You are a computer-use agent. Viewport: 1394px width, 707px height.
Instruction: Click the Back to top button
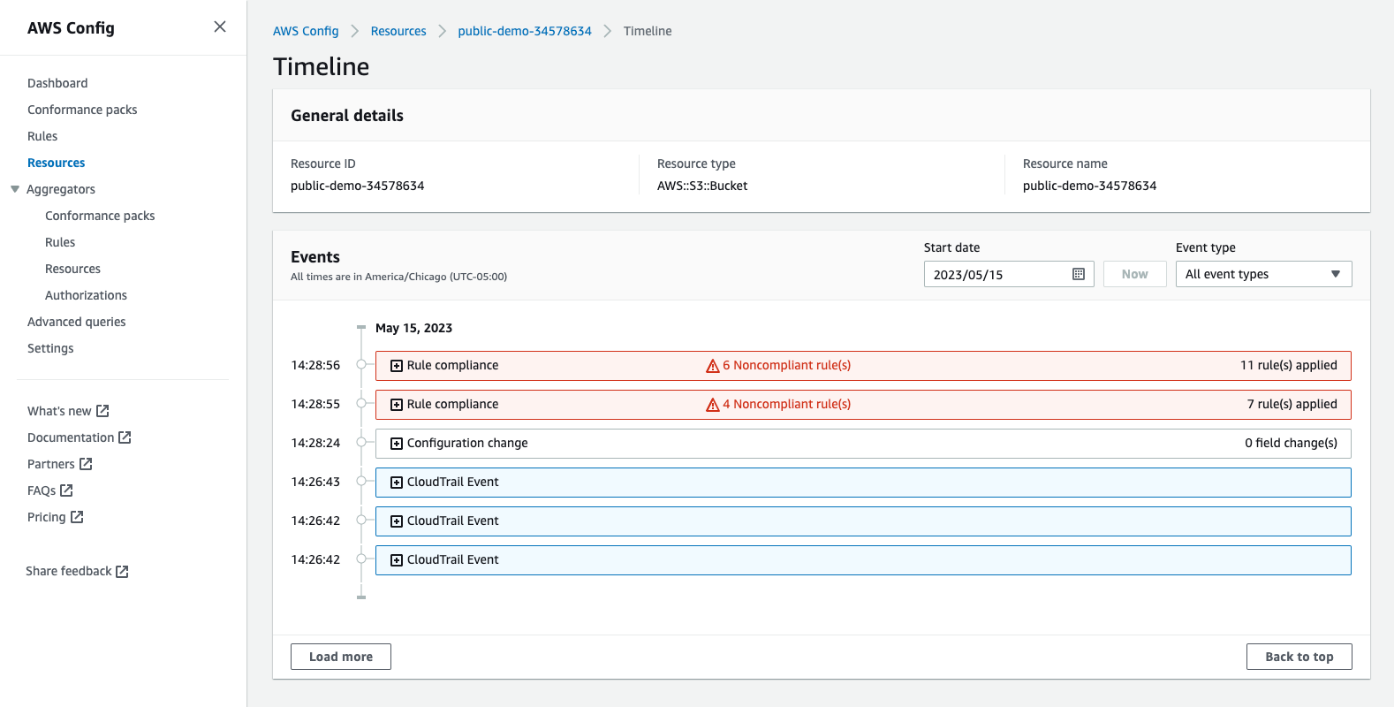click(x=1298, y=656)
